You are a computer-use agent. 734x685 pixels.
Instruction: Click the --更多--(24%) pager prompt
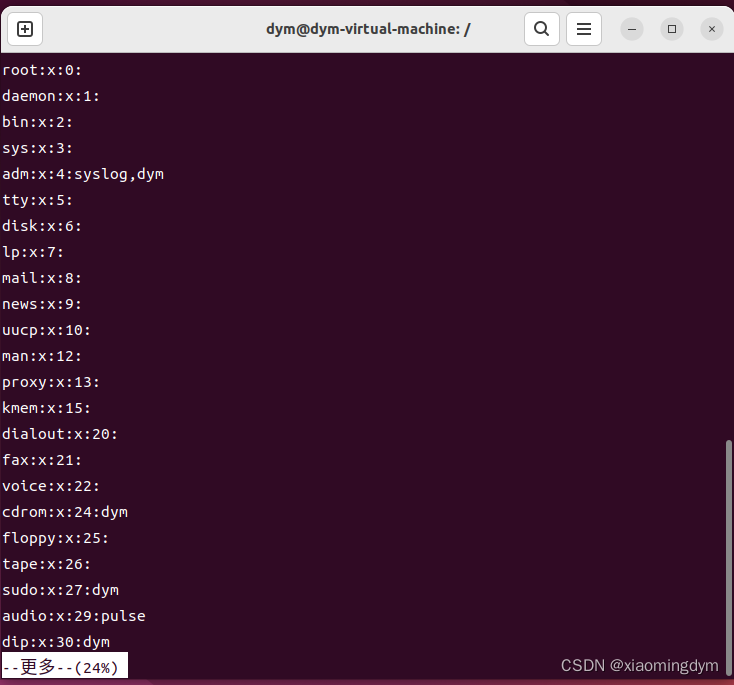[x=65, y=665]
